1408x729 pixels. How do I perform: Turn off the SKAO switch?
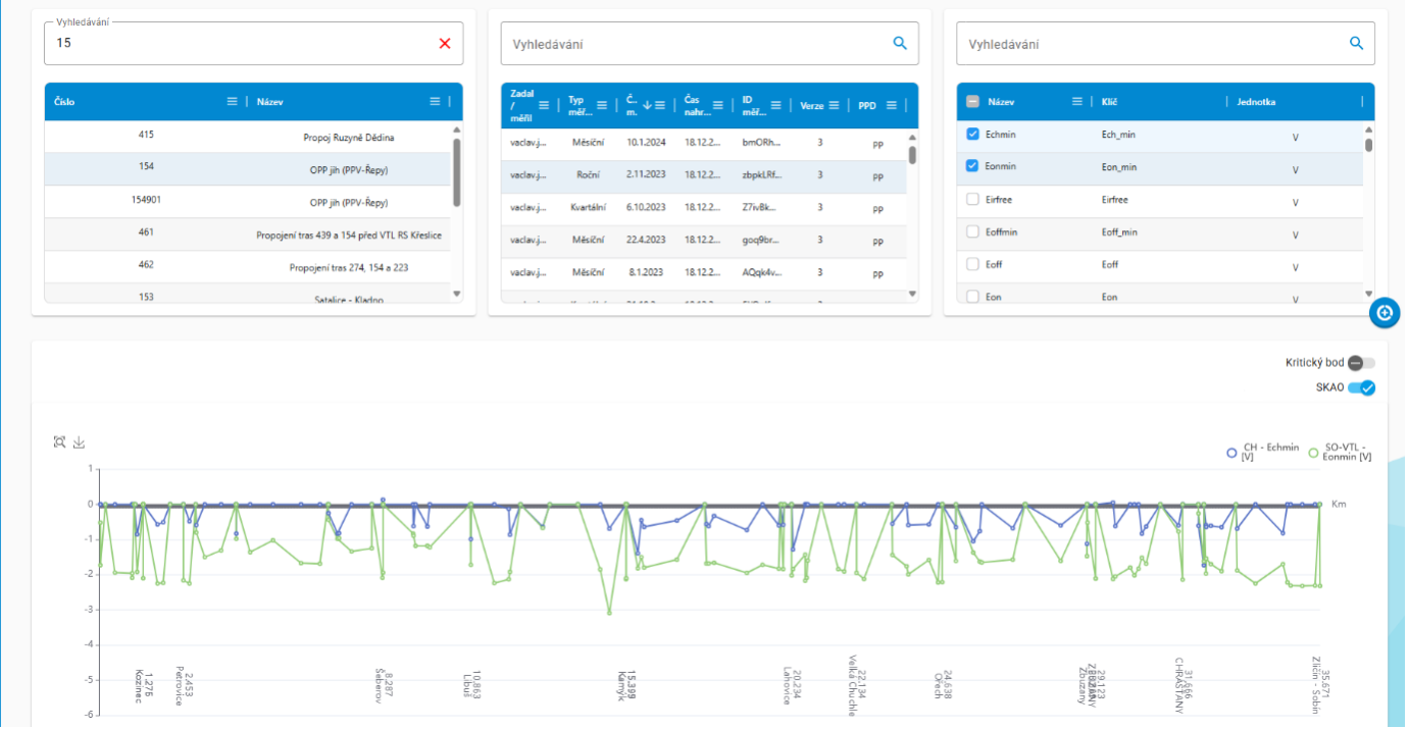pos(1361,388)
